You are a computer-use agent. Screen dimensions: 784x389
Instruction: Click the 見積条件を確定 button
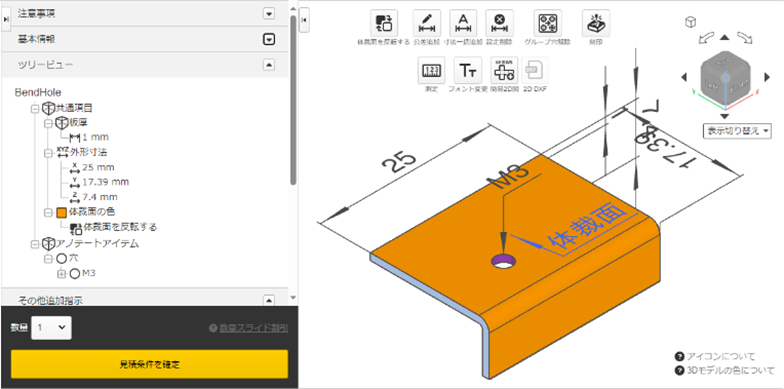coord(150,364)
